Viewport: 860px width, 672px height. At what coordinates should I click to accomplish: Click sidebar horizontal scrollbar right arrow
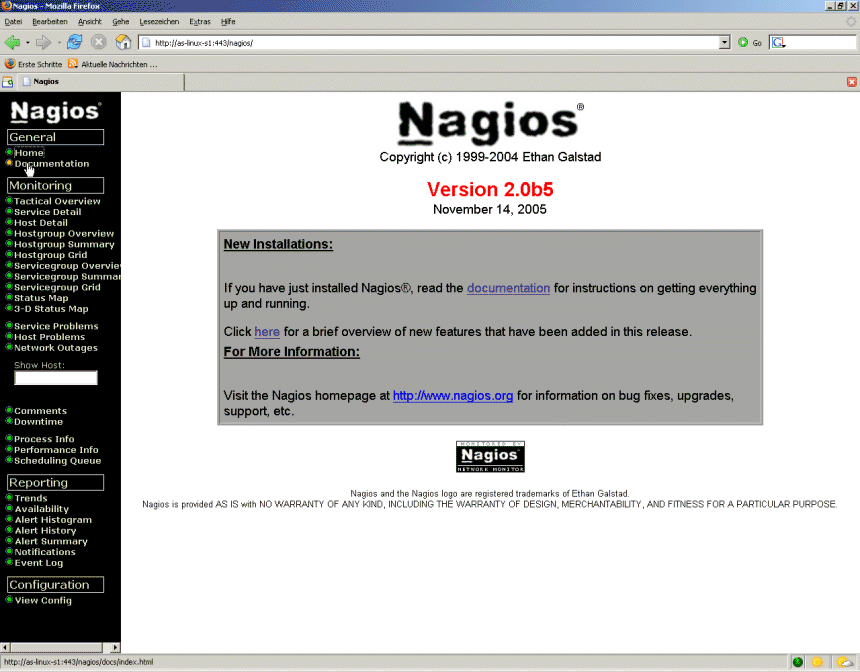(x=115, y=647)
